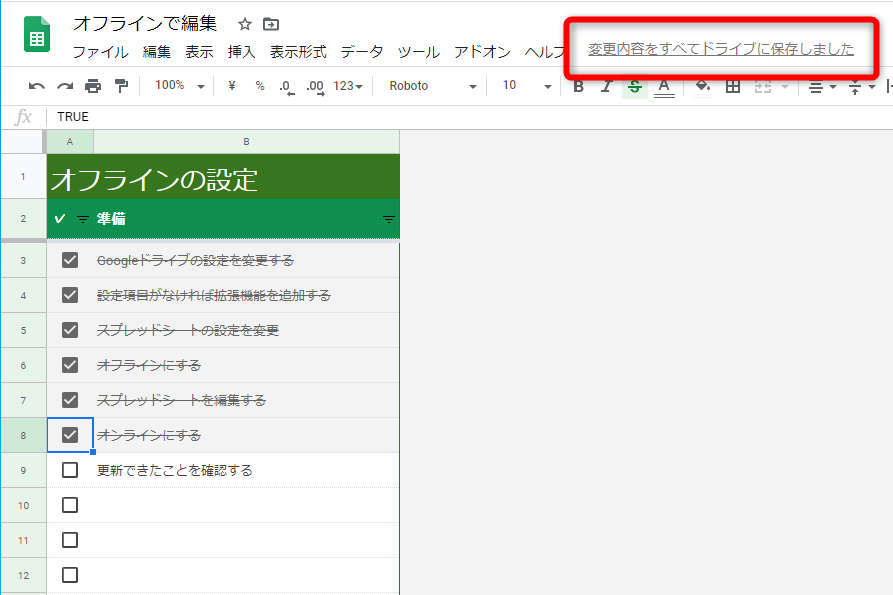
Task: Click the Merge cells icon
Action: (x=761, y=87)
